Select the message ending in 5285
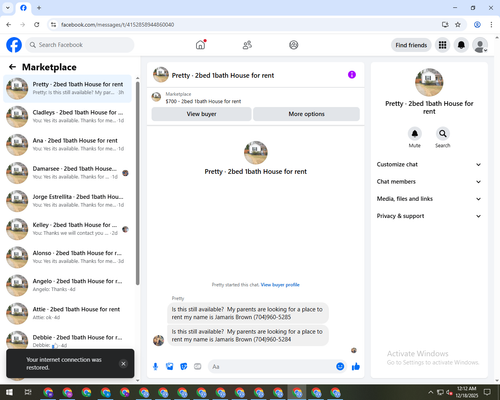 coord(248,313)
